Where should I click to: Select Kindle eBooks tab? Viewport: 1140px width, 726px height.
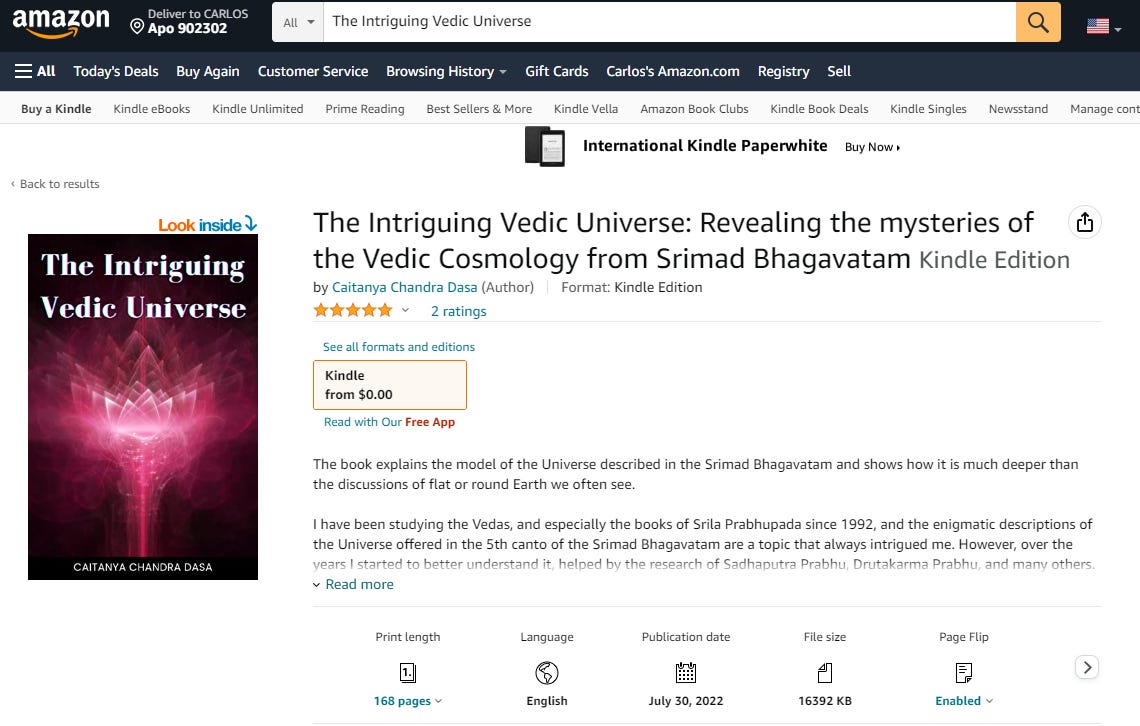151,109
